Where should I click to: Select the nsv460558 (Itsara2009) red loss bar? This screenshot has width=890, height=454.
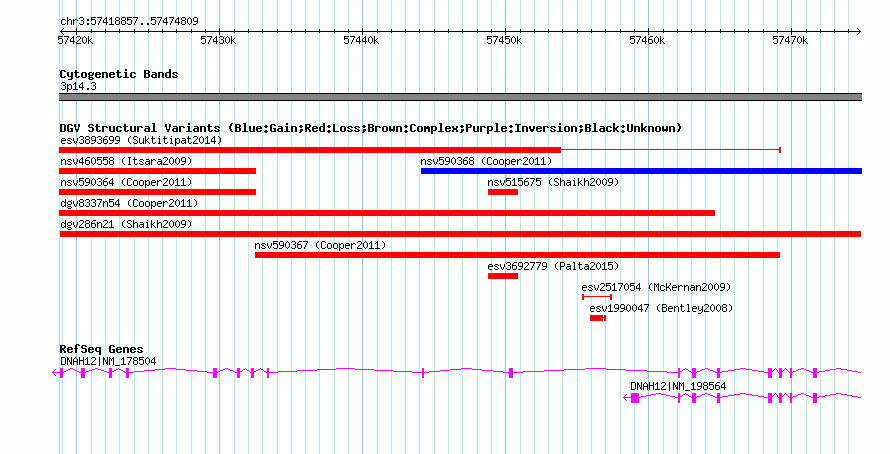[x=157, y=171]
